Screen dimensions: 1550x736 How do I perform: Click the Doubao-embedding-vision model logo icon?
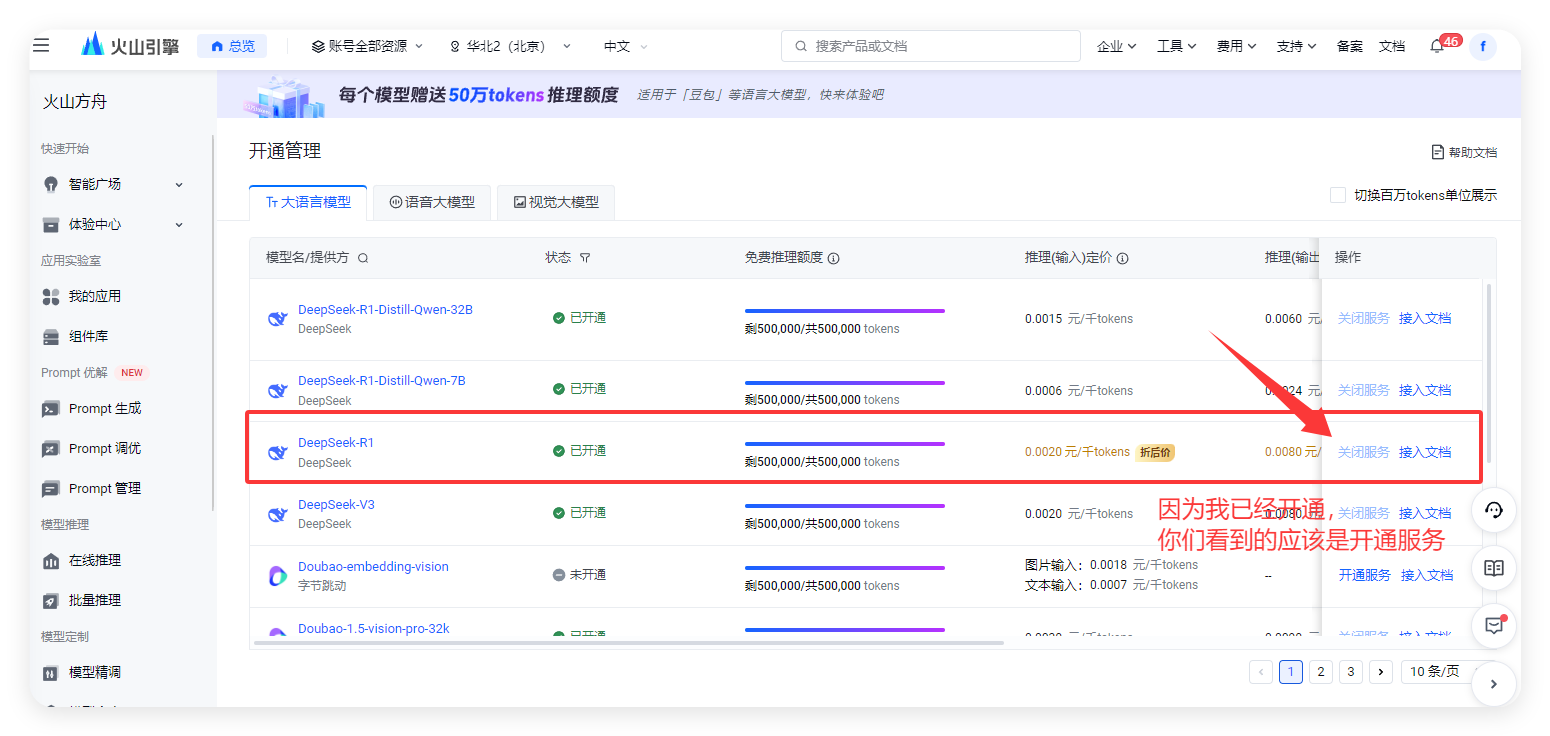point(278,576)
